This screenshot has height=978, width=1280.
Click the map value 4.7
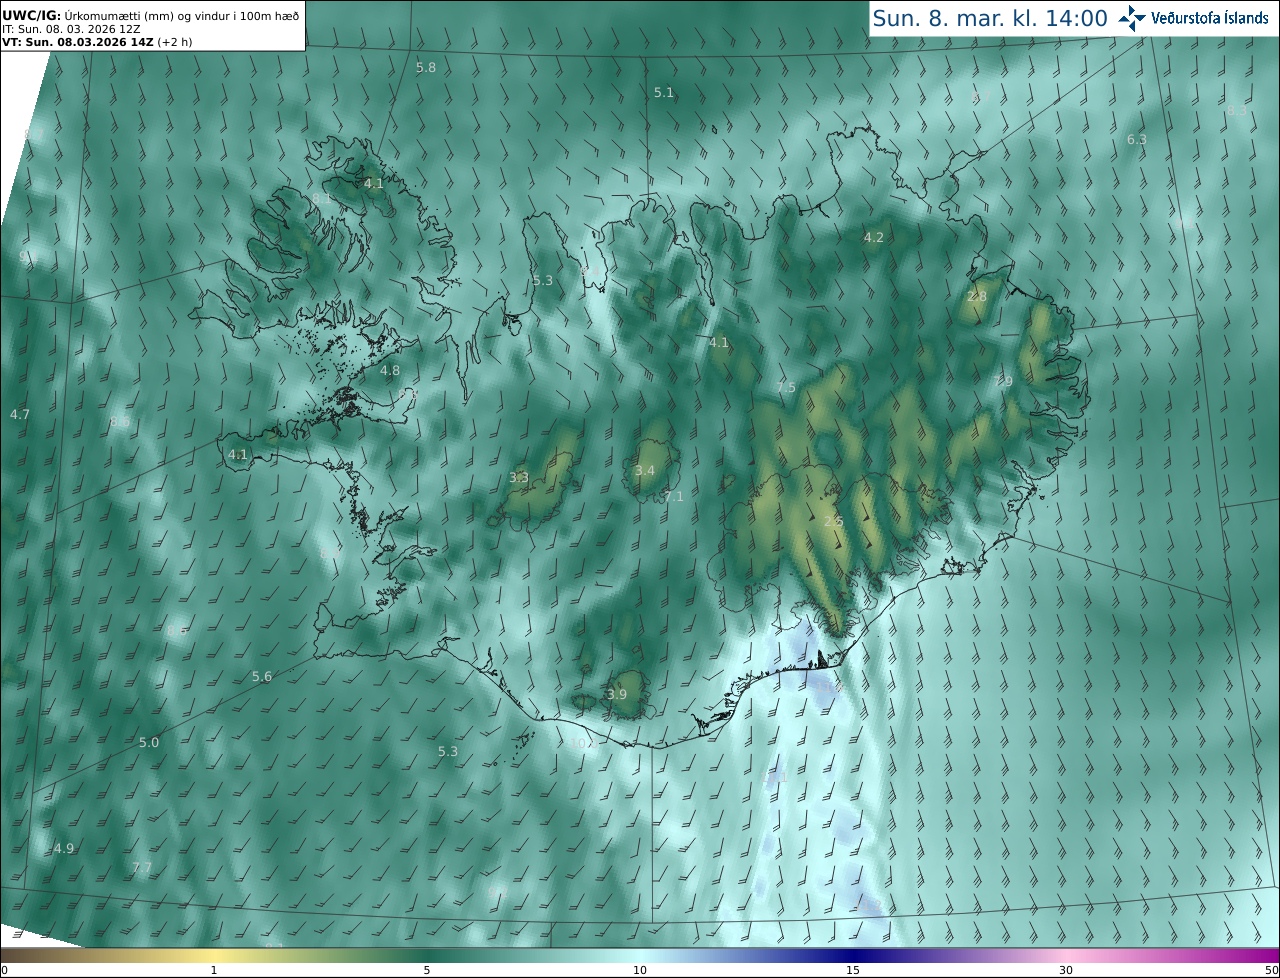[x=20, y=414]
